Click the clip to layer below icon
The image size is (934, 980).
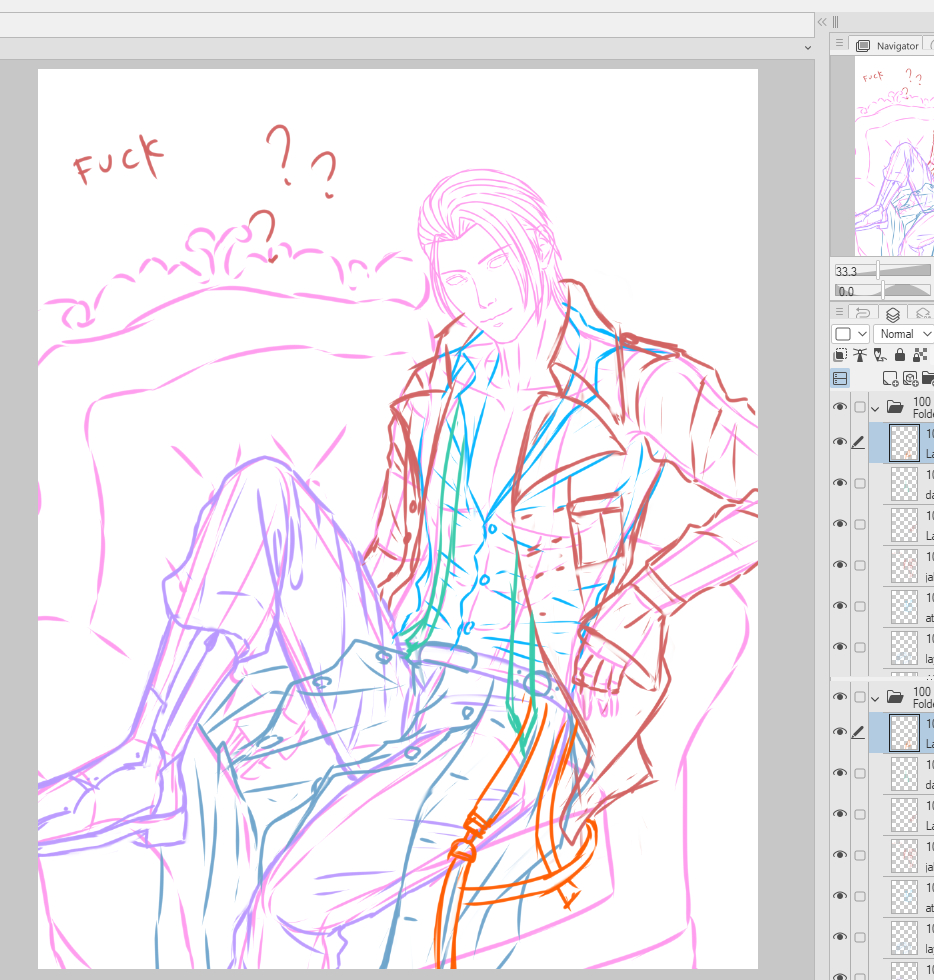pyautogui.click(x=840, y=355)
